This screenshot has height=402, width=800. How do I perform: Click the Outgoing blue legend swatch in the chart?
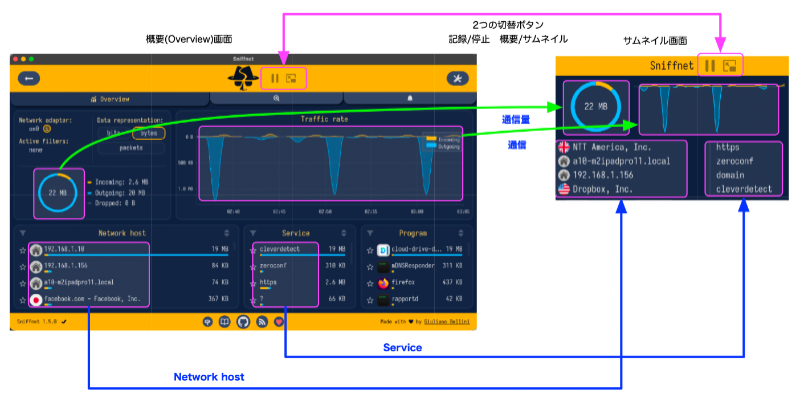[x=431, y=146]
